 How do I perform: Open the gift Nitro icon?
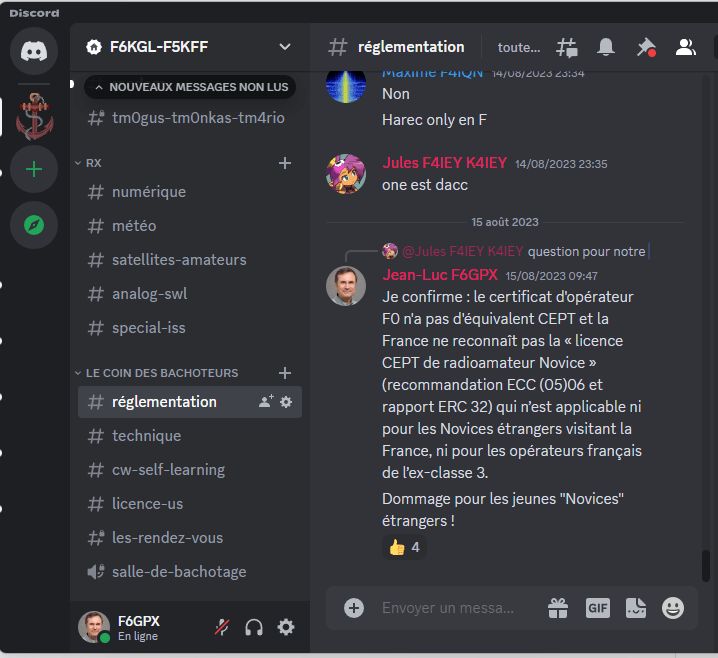pyautogui.click(x=558, y=608)
